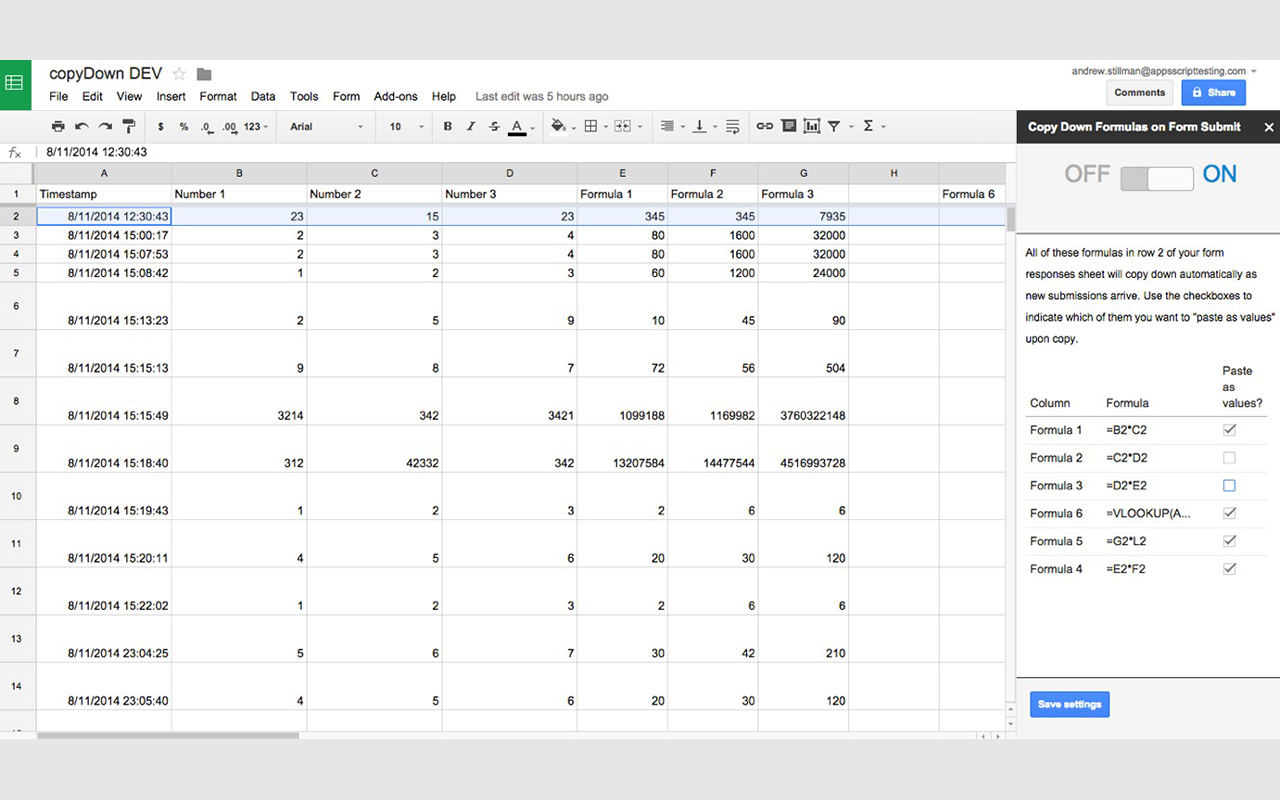Open the Insert menu
The image size is (1280, 800).
(171, 97)
